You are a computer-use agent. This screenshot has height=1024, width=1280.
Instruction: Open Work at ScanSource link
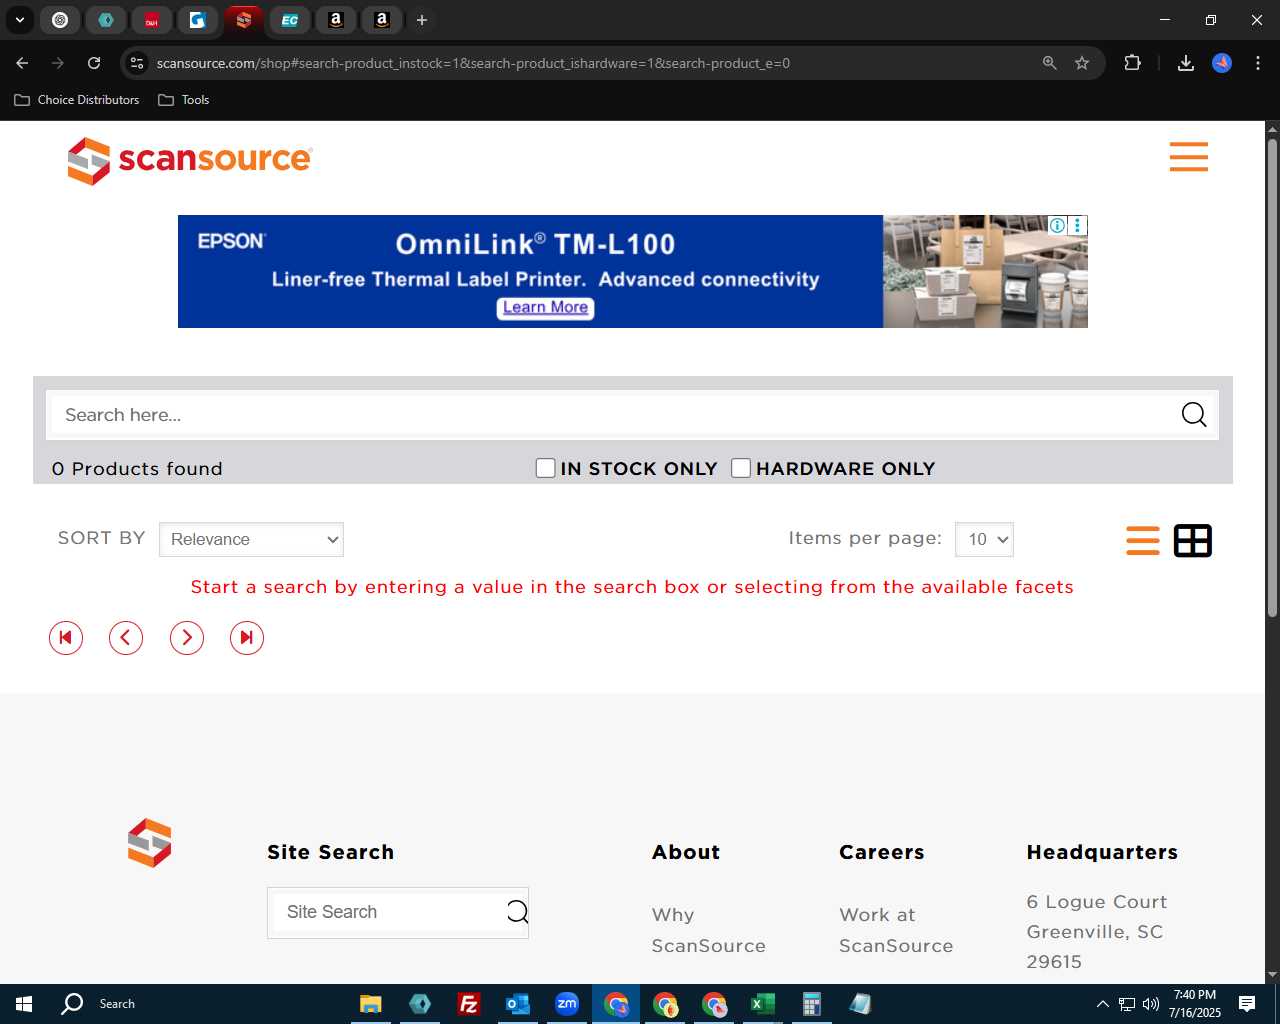point(896,930)
